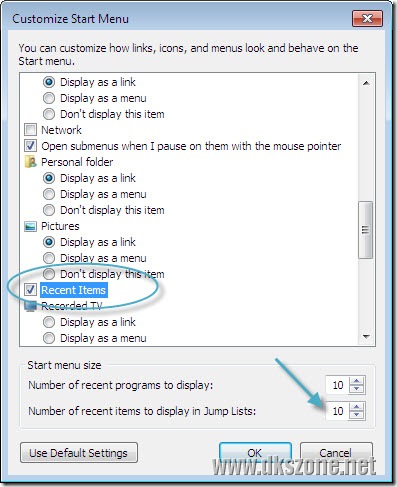Click the highlighted Recent Items label

(x=74, y=290)
